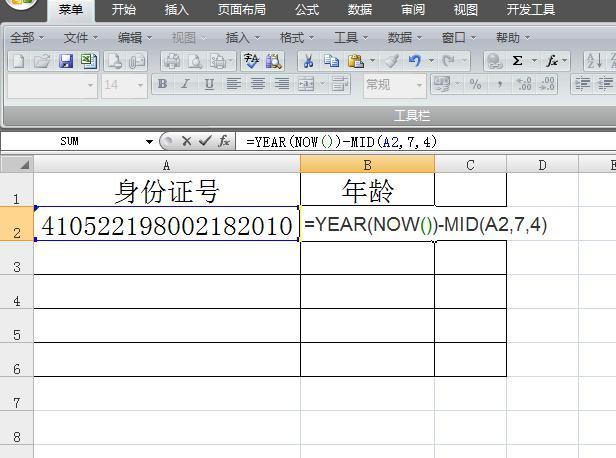Click the Comma Style icon
The image size is (616, 458).
pyautogui.click(x=499, y=84)
